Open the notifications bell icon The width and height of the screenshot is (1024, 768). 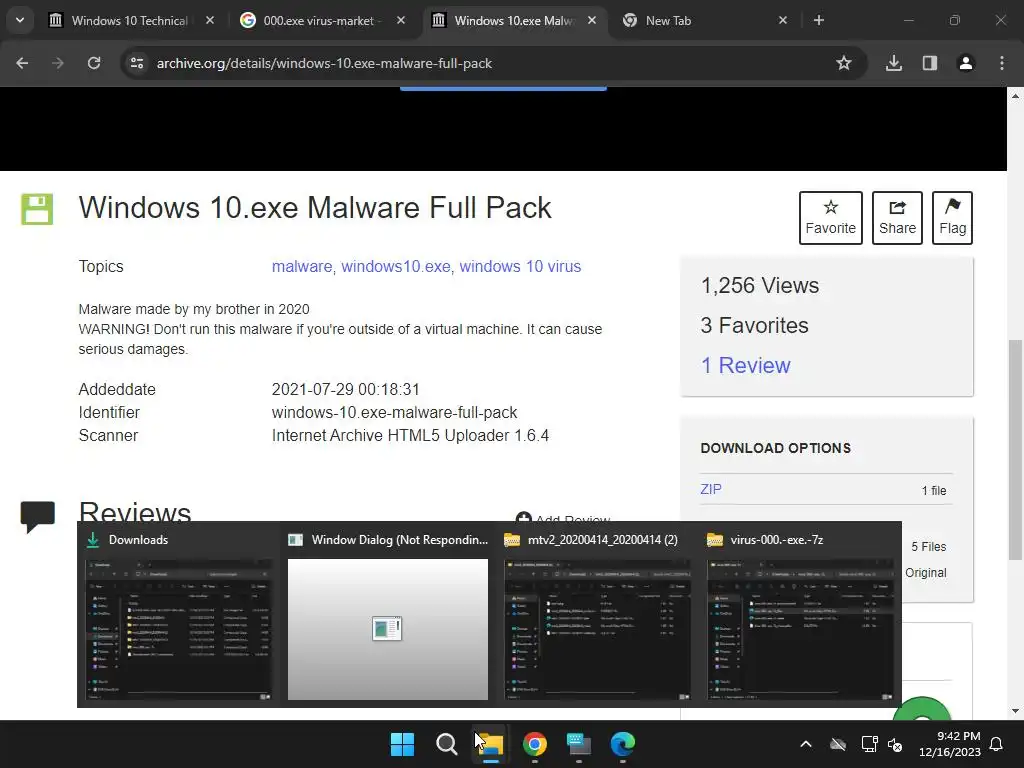pyautogui.click(x=997, y=744)
